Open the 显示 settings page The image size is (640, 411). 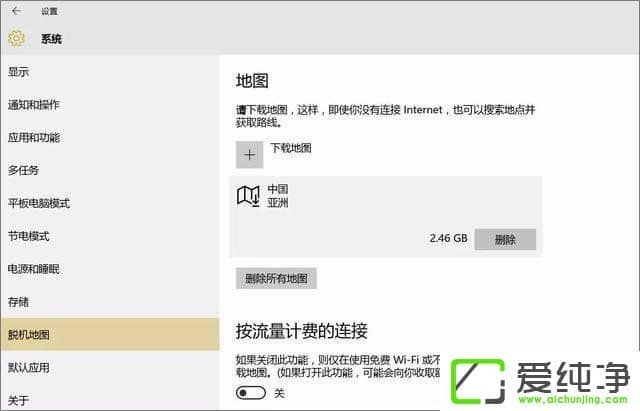[110, 72]
